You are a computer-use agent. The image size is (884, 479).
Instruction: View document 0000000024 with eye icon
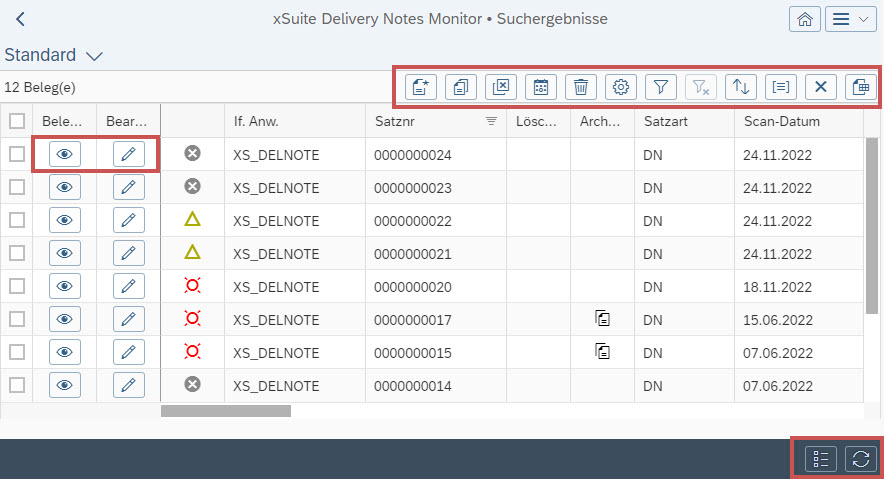pos(65,154)
